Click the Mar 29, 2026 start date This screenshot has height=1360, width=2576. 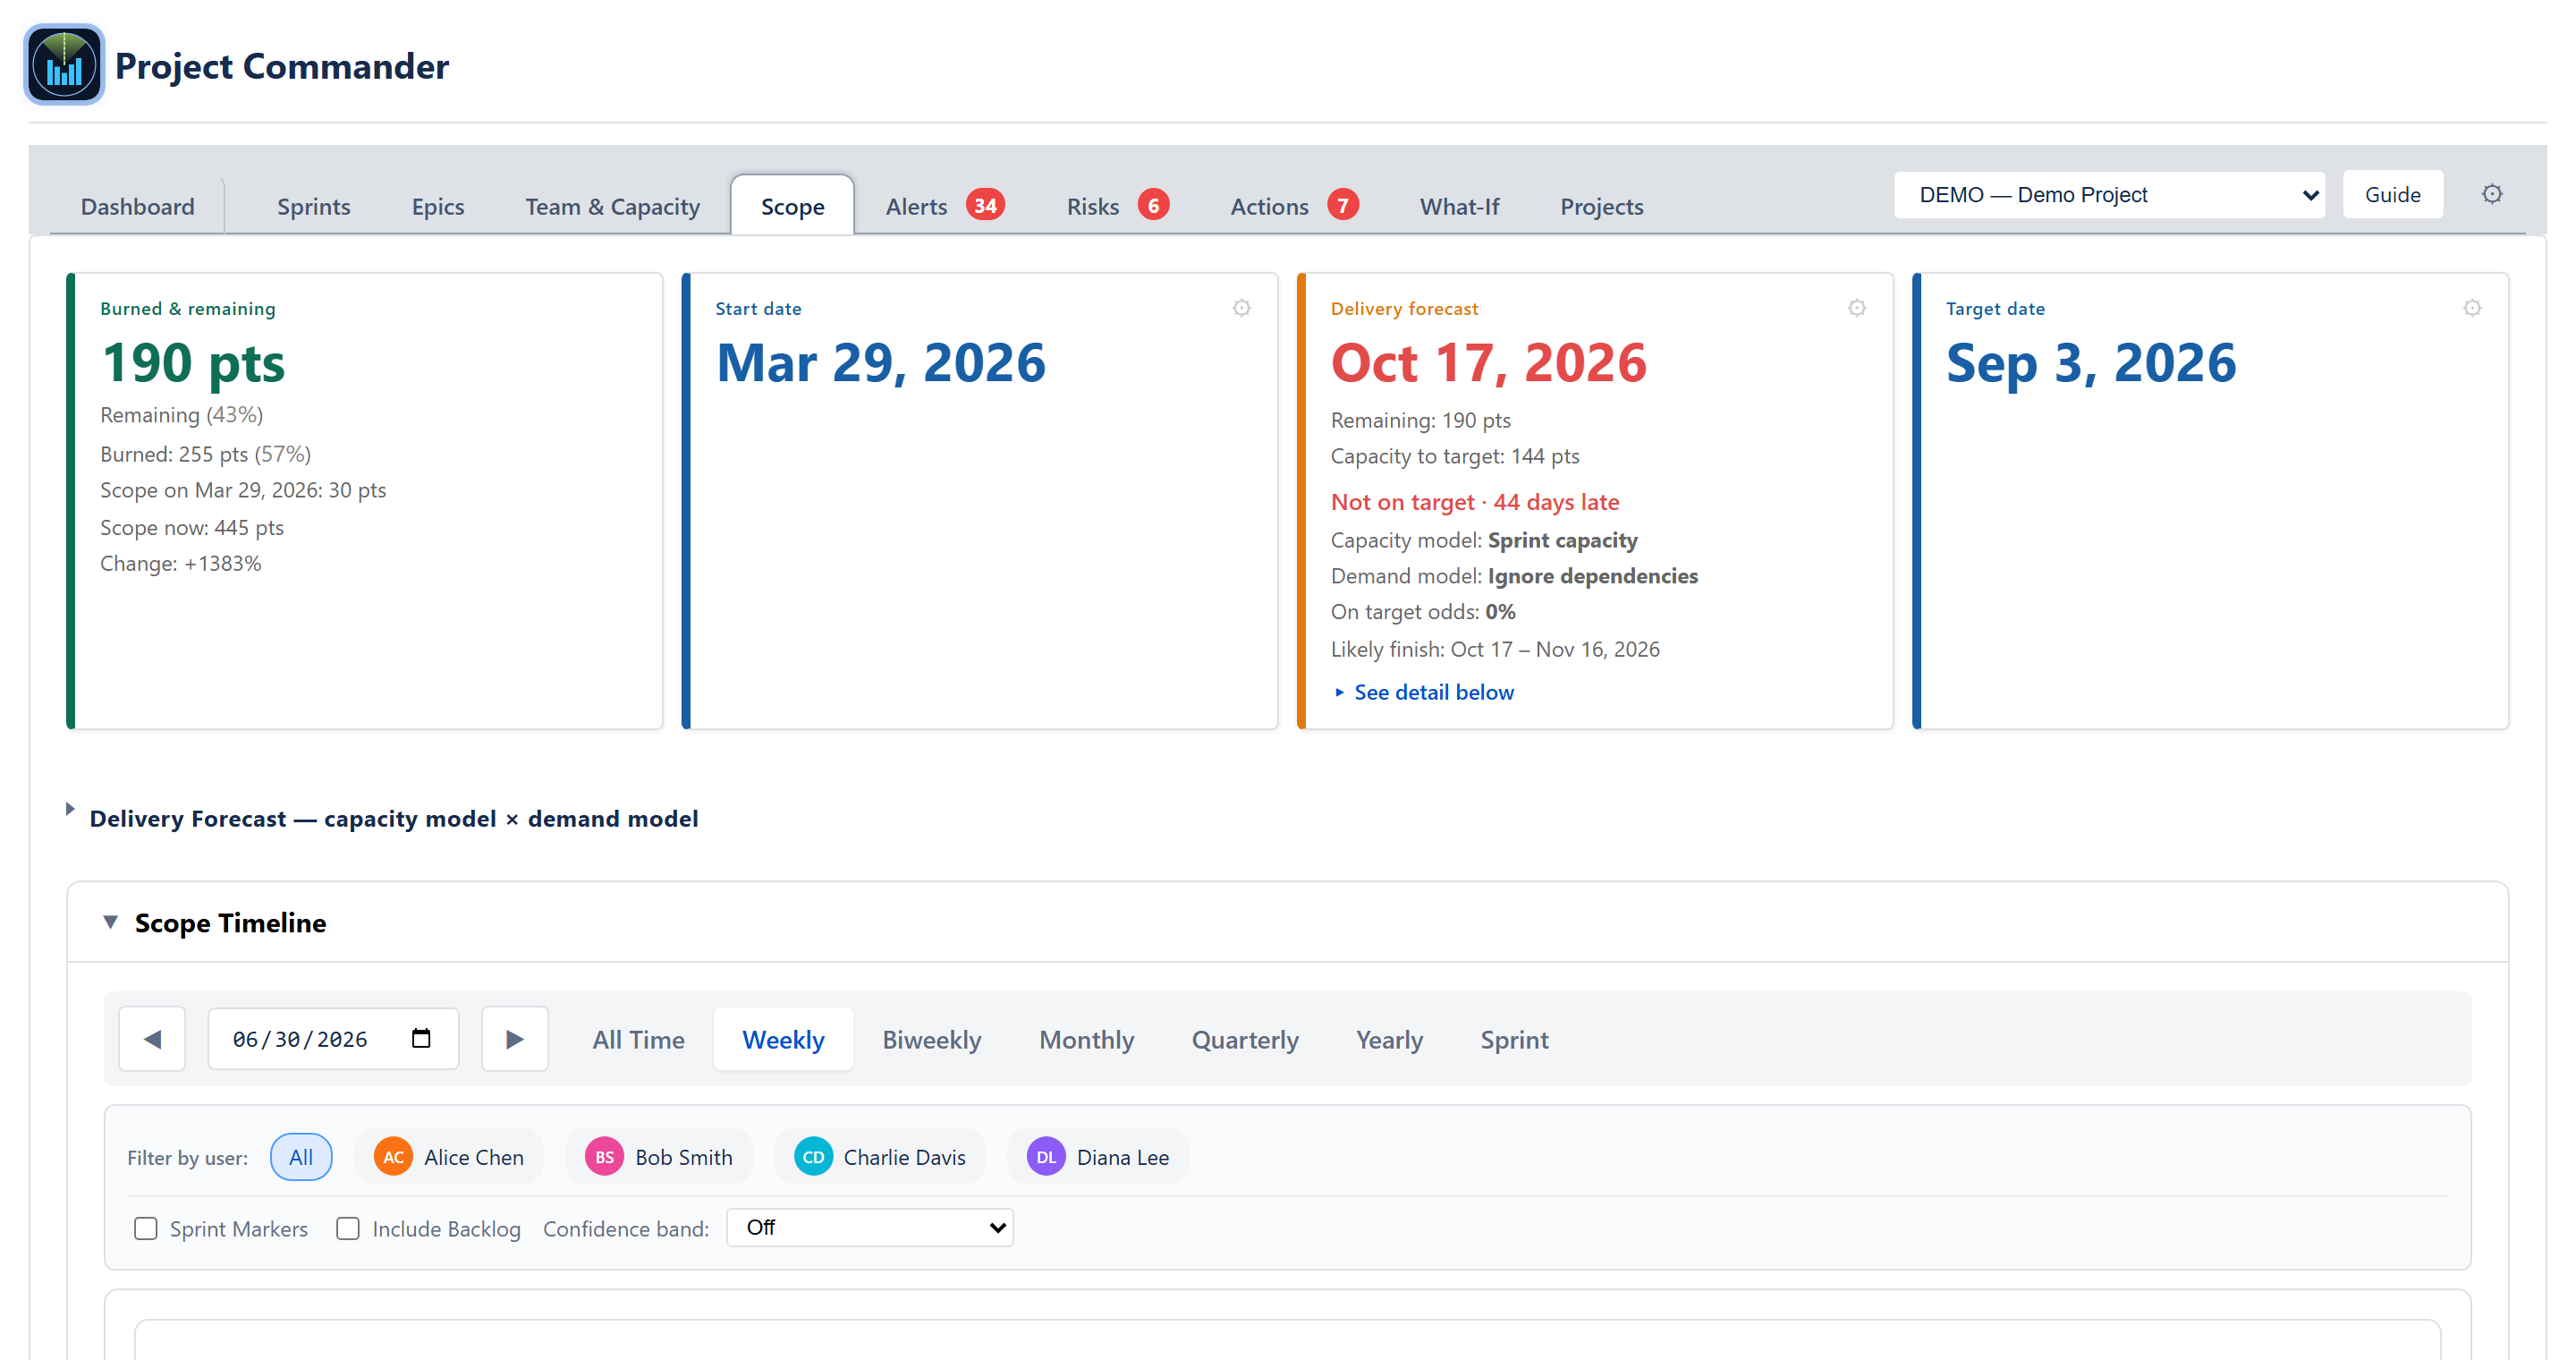tap(881, 362)
